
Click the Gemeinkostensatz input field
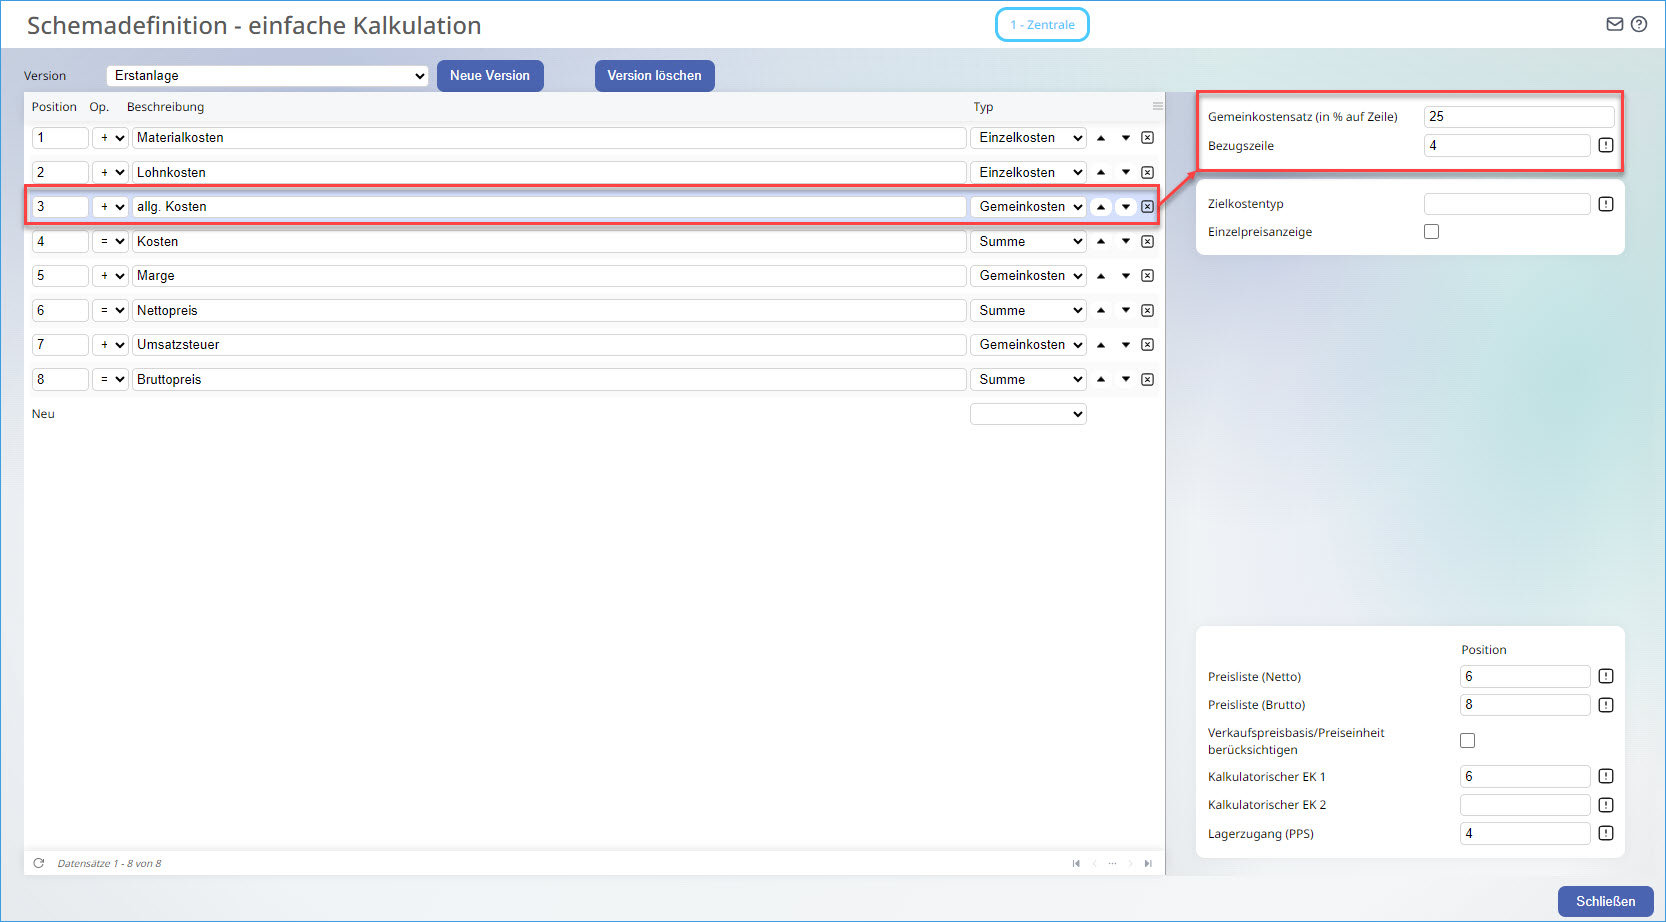point(1517,117)
